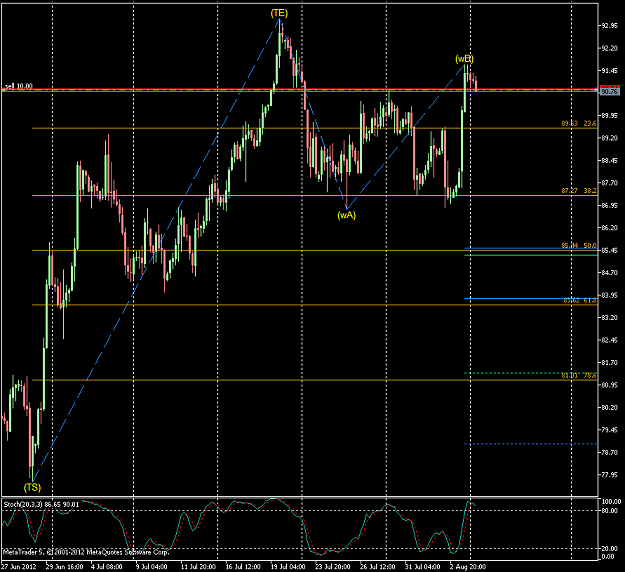Click the 23 Jul 20:00 time label
Screen dimensions: 625x572
tap(333, 566)
